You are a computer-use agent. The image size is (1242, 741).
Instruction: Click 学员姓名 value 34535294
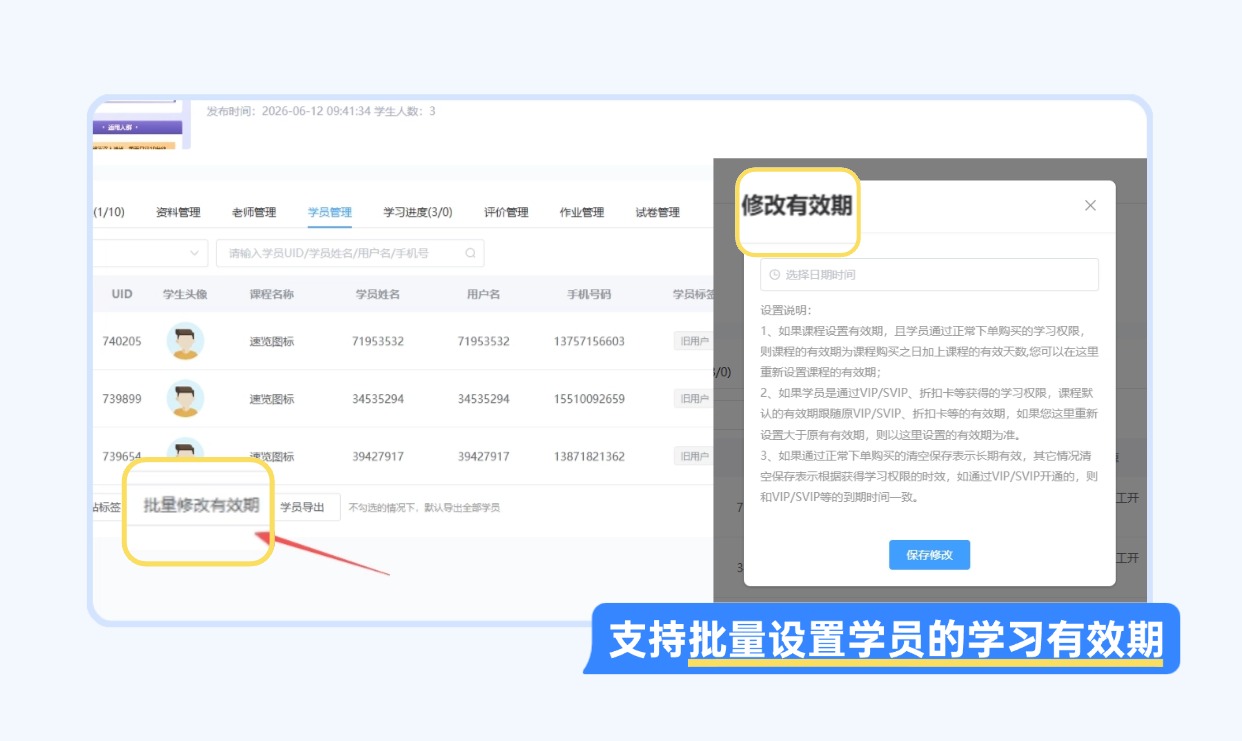click(378, 399)
